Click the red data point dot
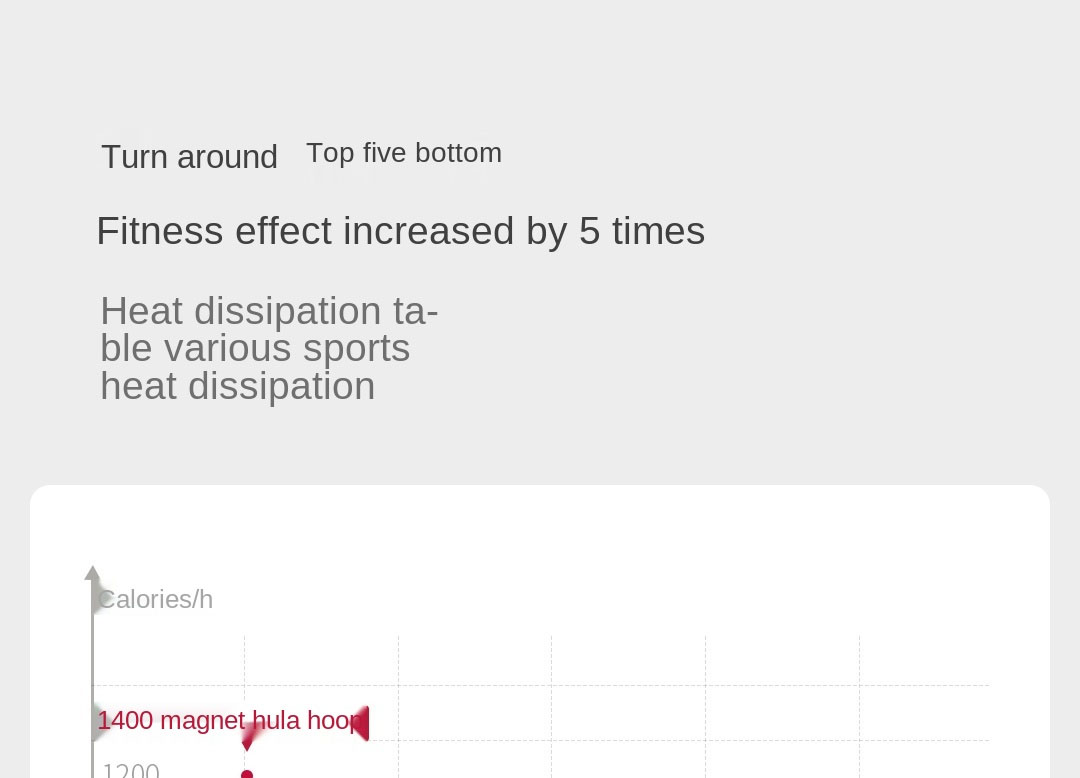The image size is (1080, 778). coord(247,774)
